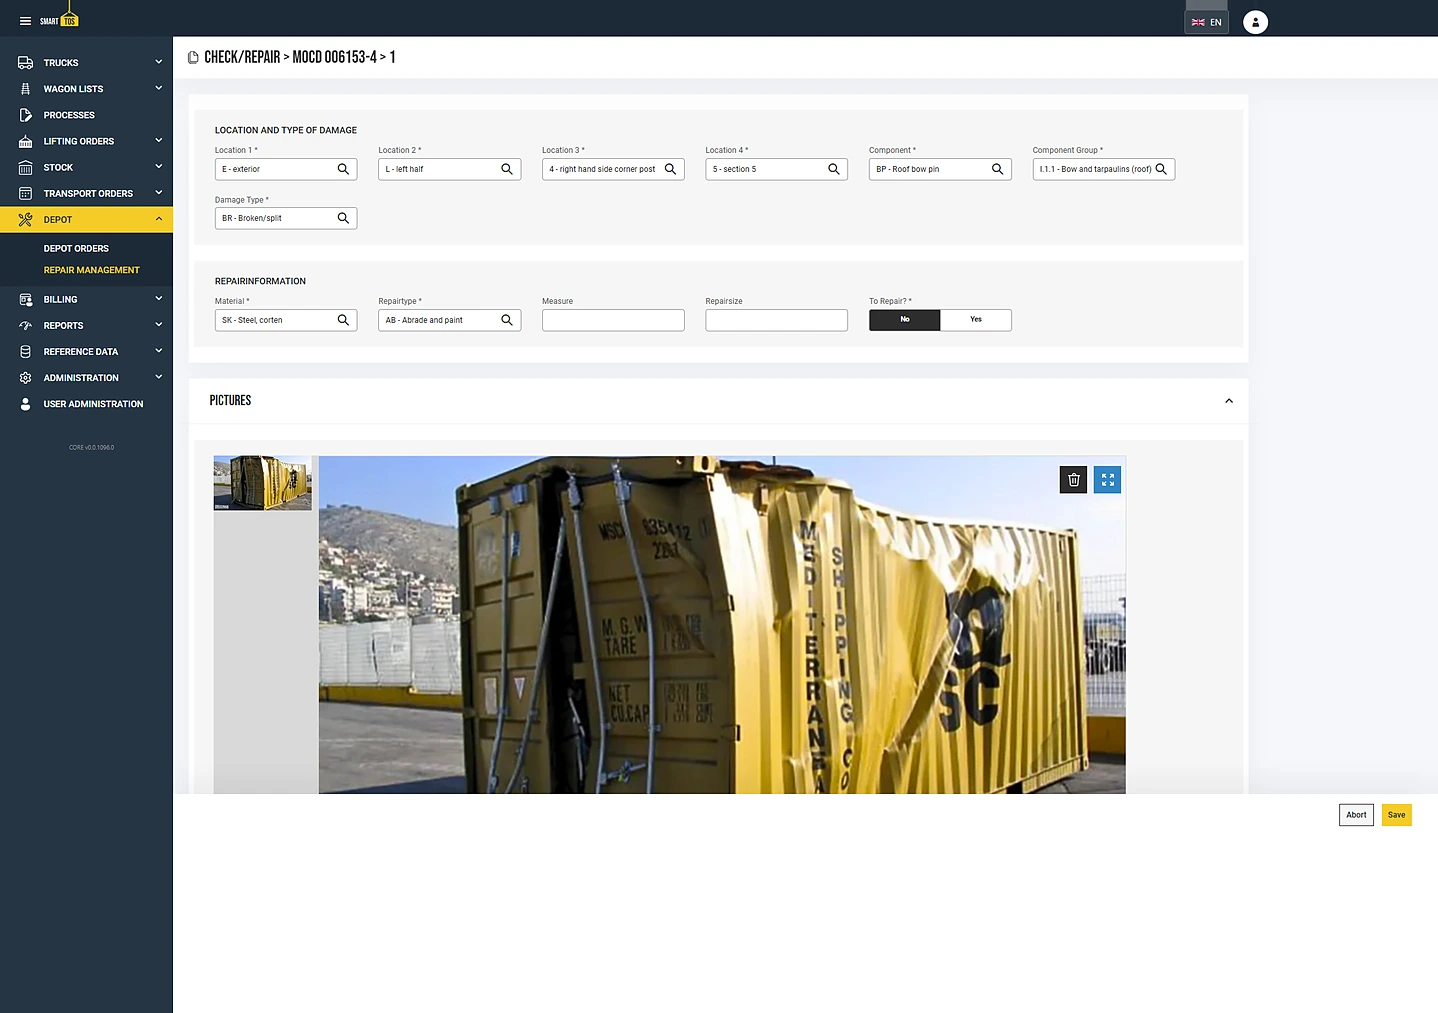Search Component with magnifier icon
Viewport: 1438px width, 1013px height.
997,169
